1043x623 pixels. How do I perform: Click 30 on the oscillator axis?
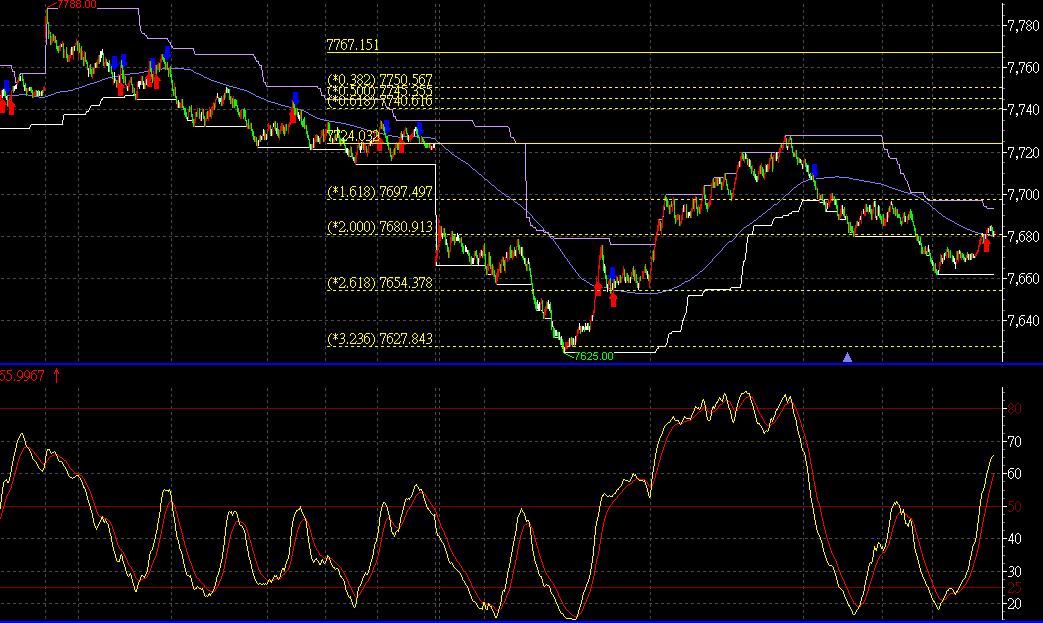click(x=1014, y=572)
